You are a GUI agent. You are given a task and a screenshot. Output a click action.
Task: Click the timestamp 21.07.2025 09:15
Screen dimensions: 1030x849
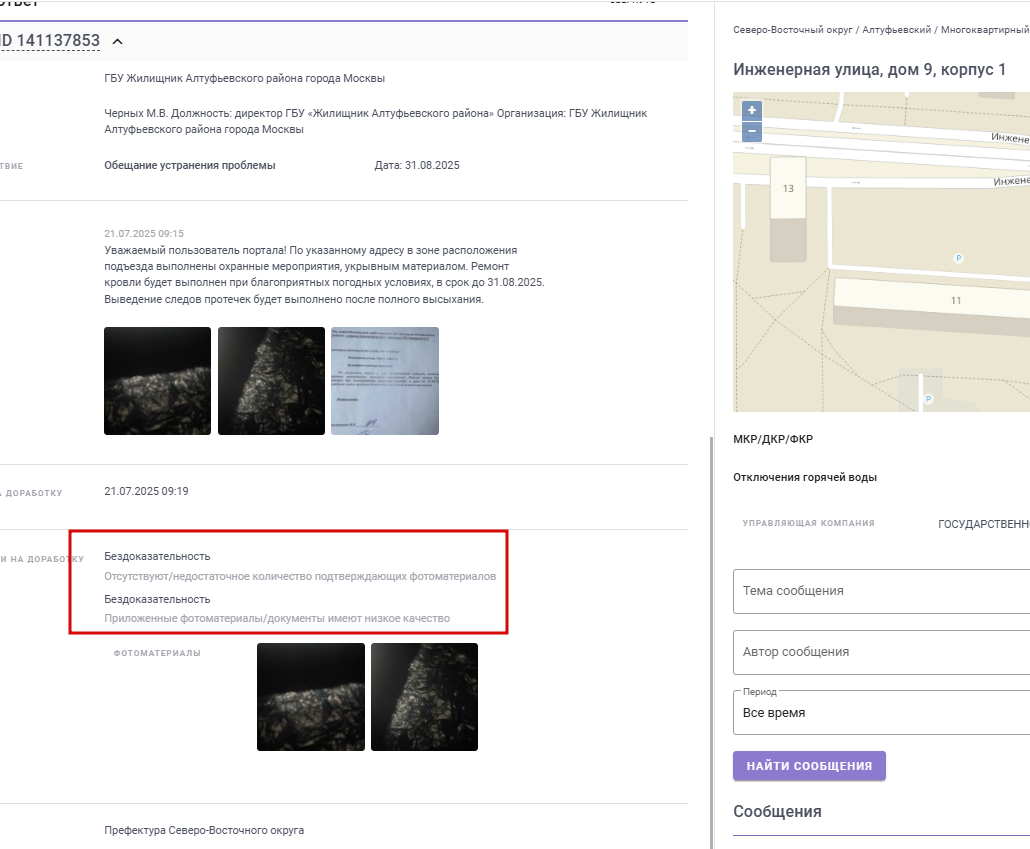click(144, 233)
